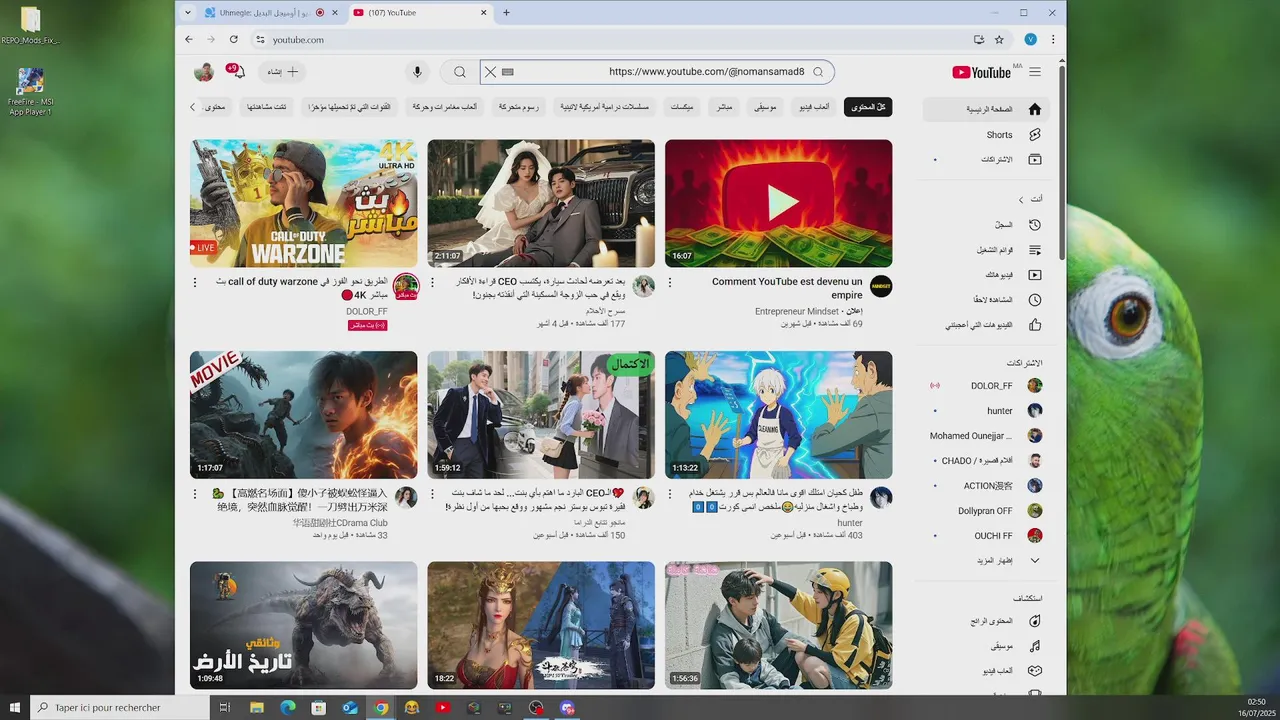Bookmark this page with star icon

point(999,39)
